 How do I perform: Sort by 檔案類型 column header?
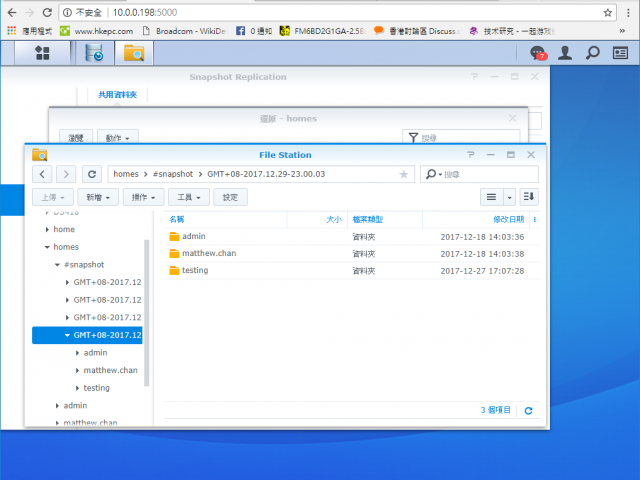tap(367, 220)
